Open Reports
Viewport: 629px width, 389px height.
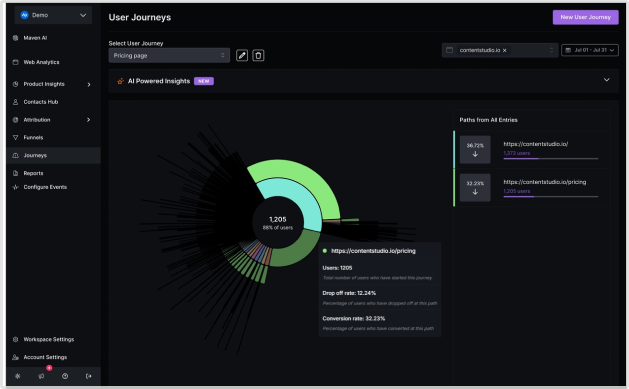[x=33, y=173]
